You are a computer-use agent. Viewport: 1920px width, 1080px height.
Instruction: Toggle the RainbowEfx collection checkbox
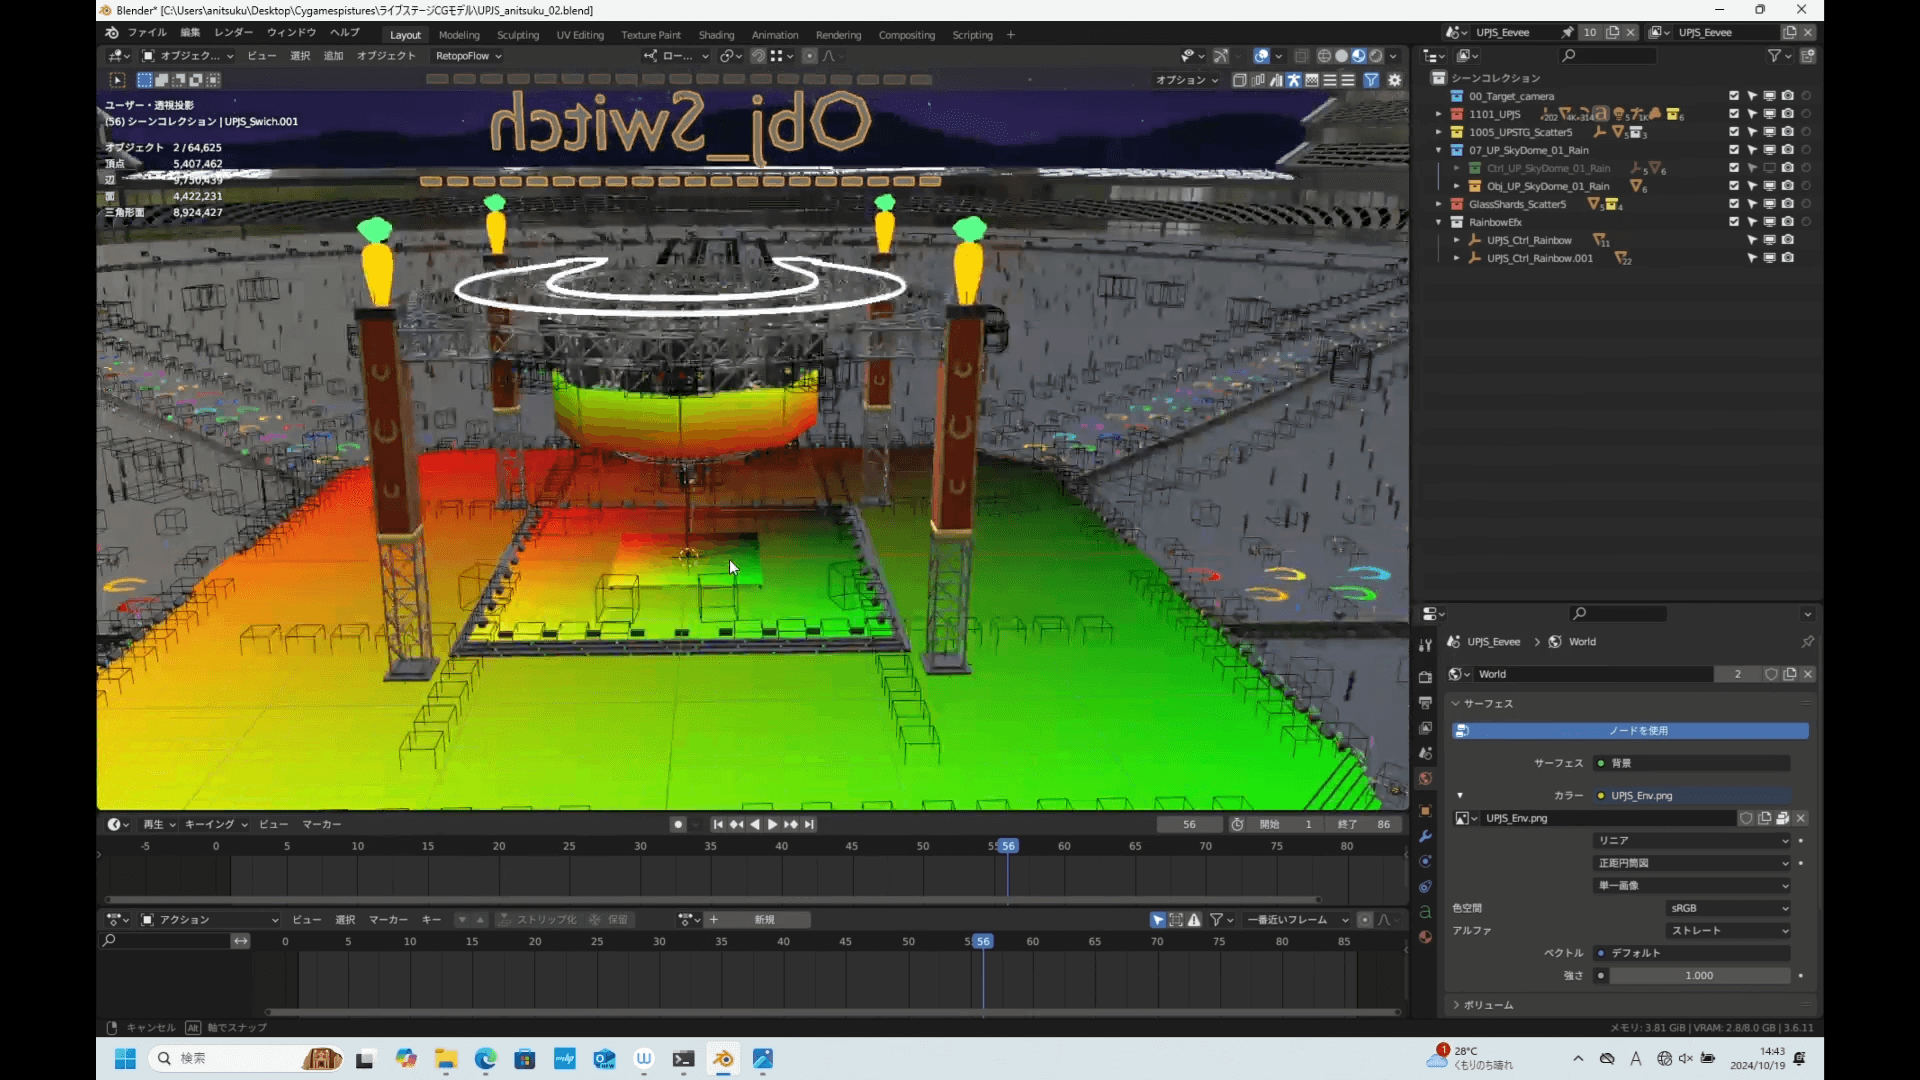point(1734,222)
